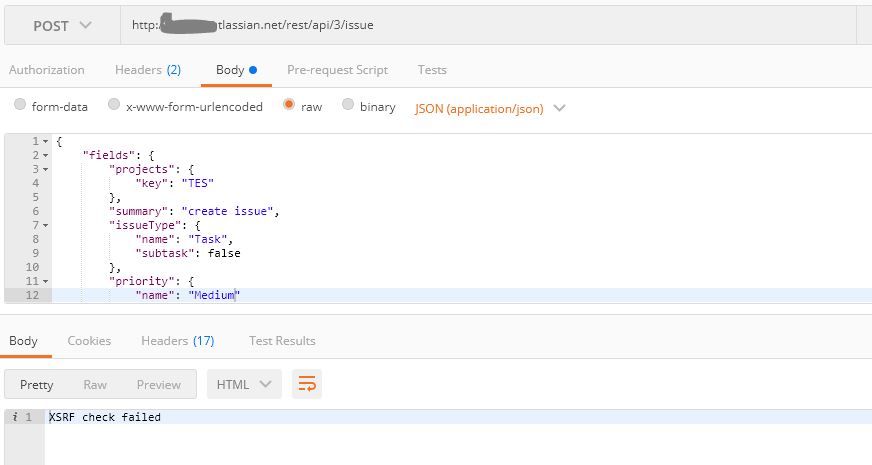
Task: Switch to the Tests tab
Action: pyautogui.click(x=432, y=70)
